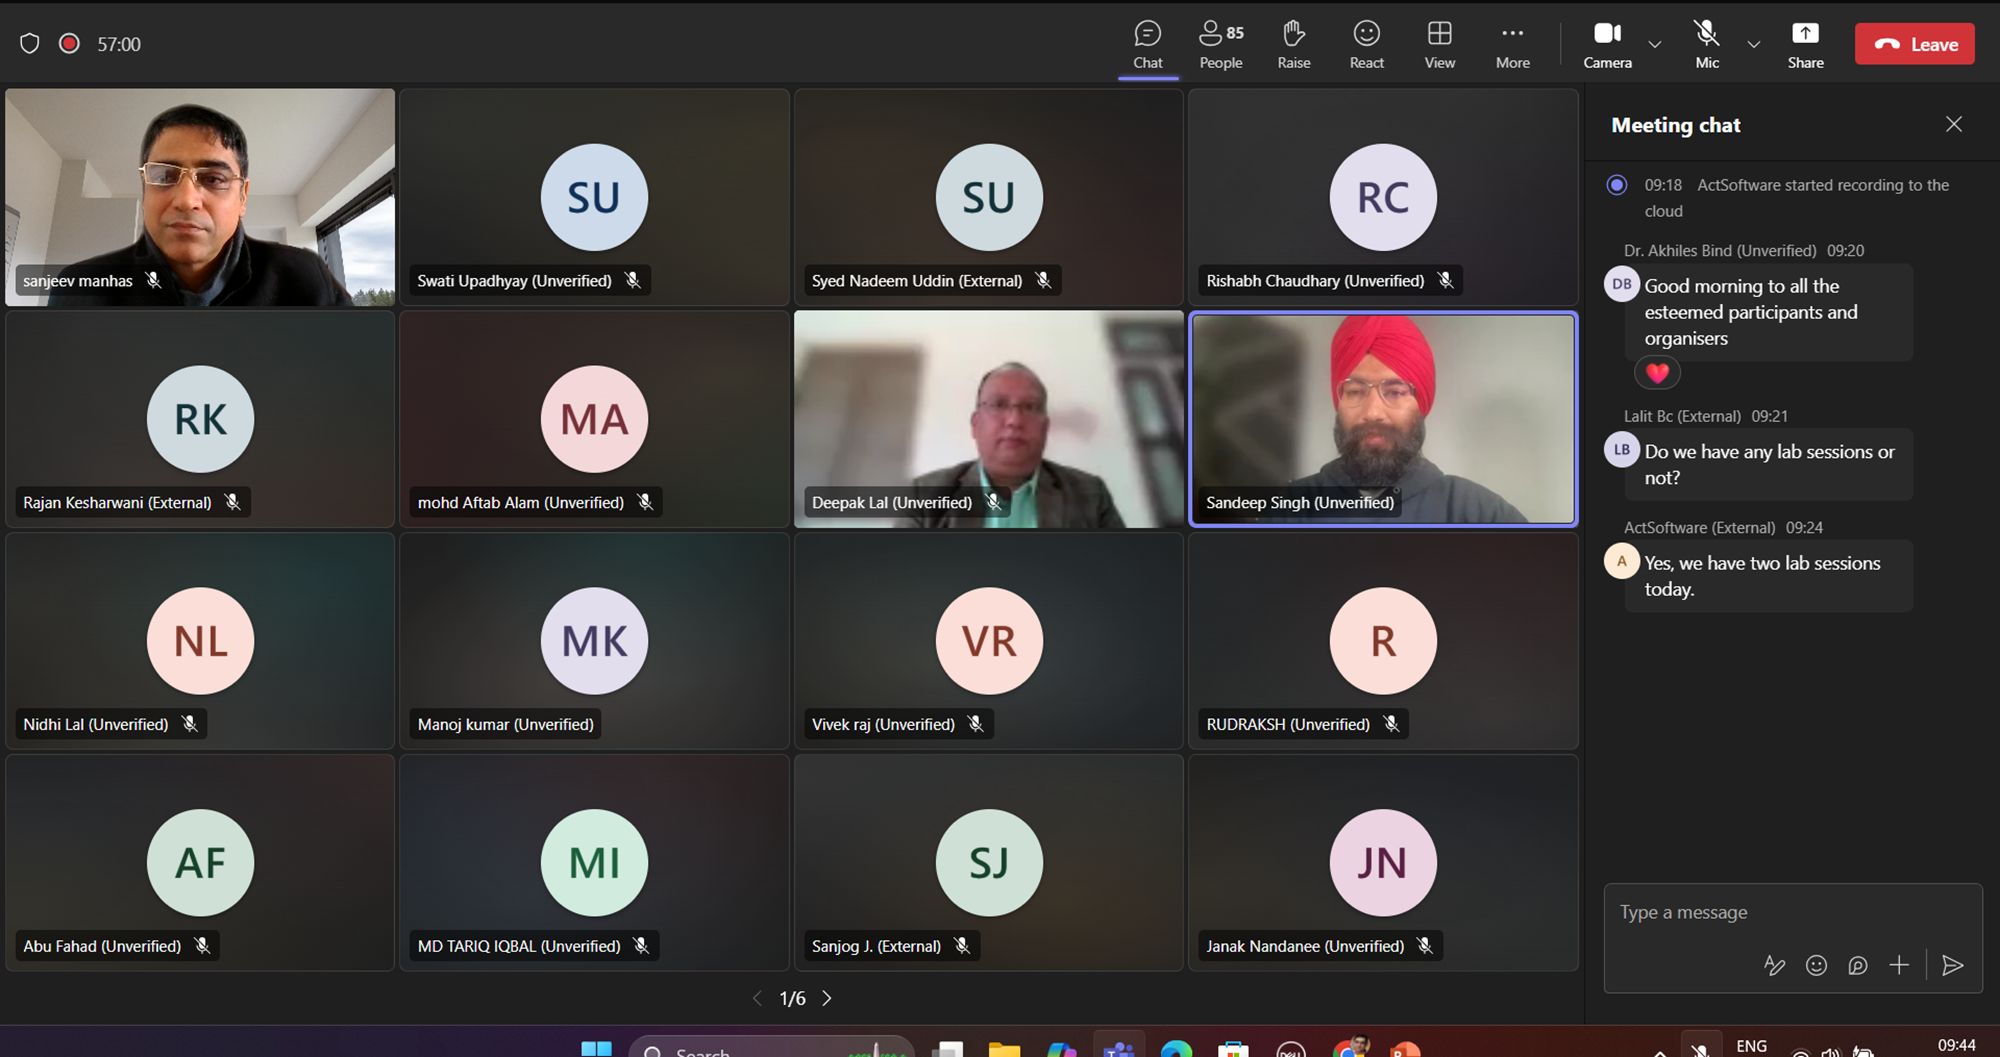2000x1057 pixels.
Task: Click the red Leave button
Action: pyautogui.click(x=1914, y=44)
